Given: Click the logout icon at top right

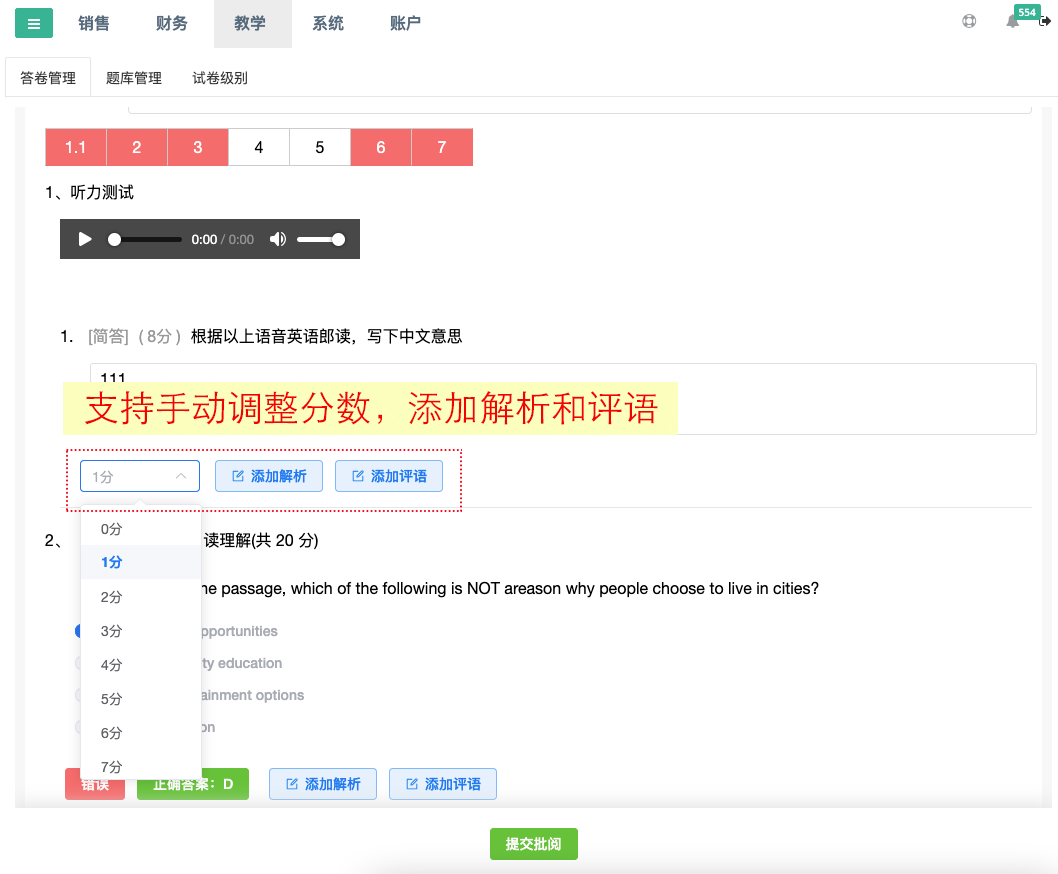Looking at the screenshot, I should (1045, 21).
